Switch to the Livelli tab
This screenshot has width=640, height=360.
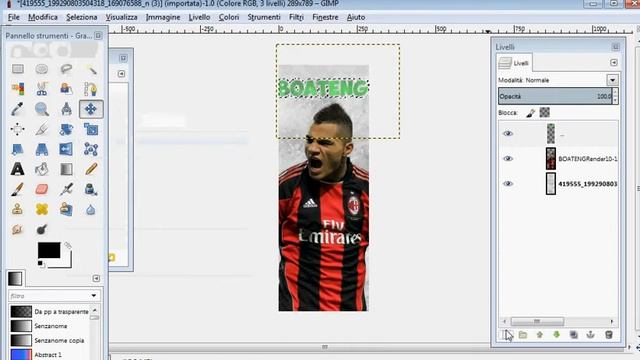pos(514,63)
